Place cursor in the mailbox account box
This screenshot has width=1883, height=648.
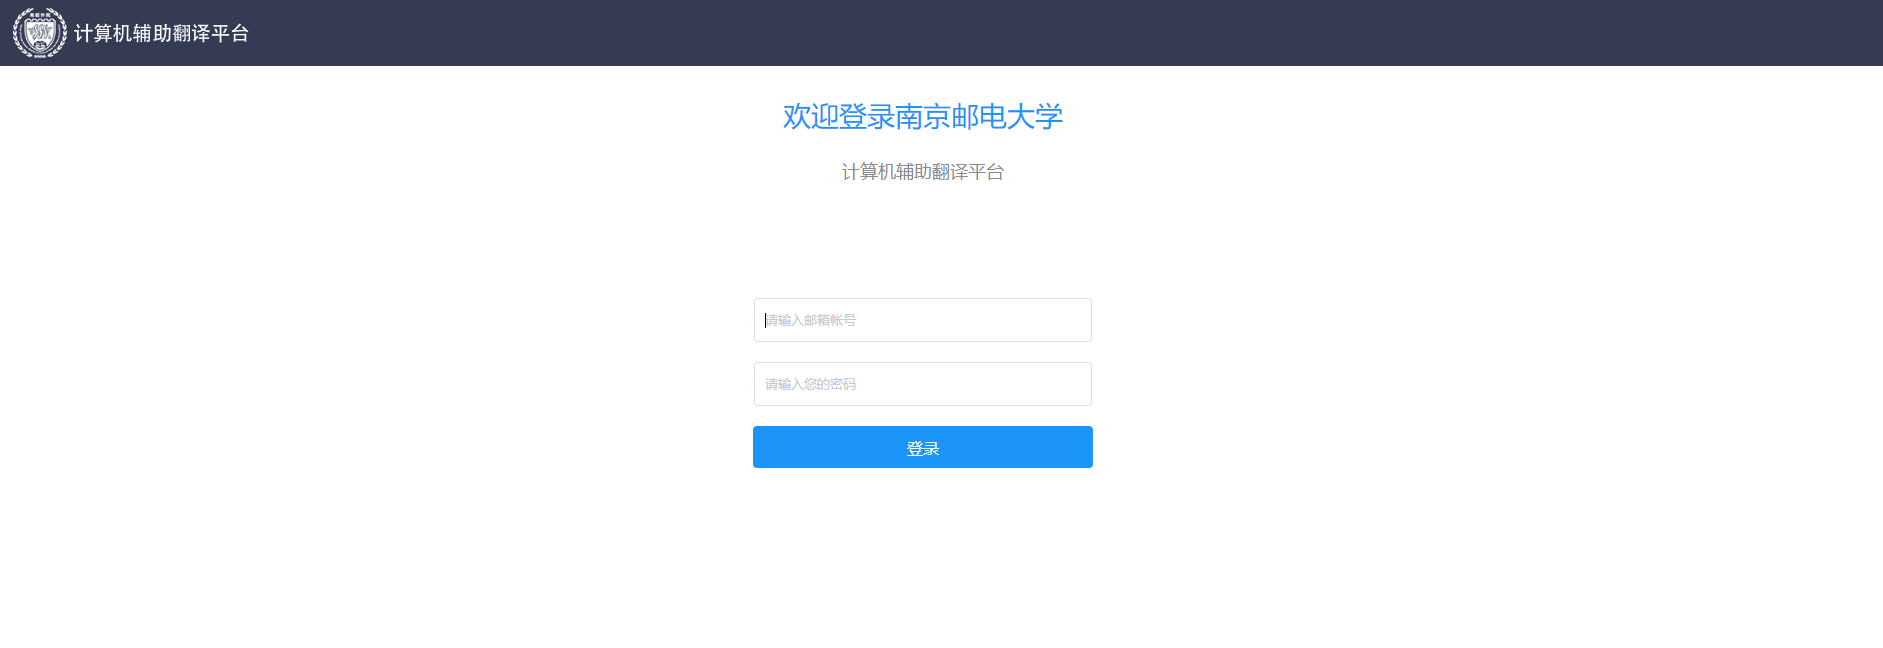coord(922,320)
